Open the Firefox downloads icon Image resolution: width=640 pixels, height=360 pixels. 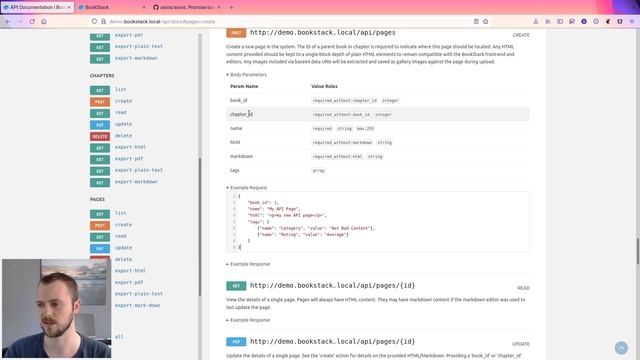click(x=536, y=21)
